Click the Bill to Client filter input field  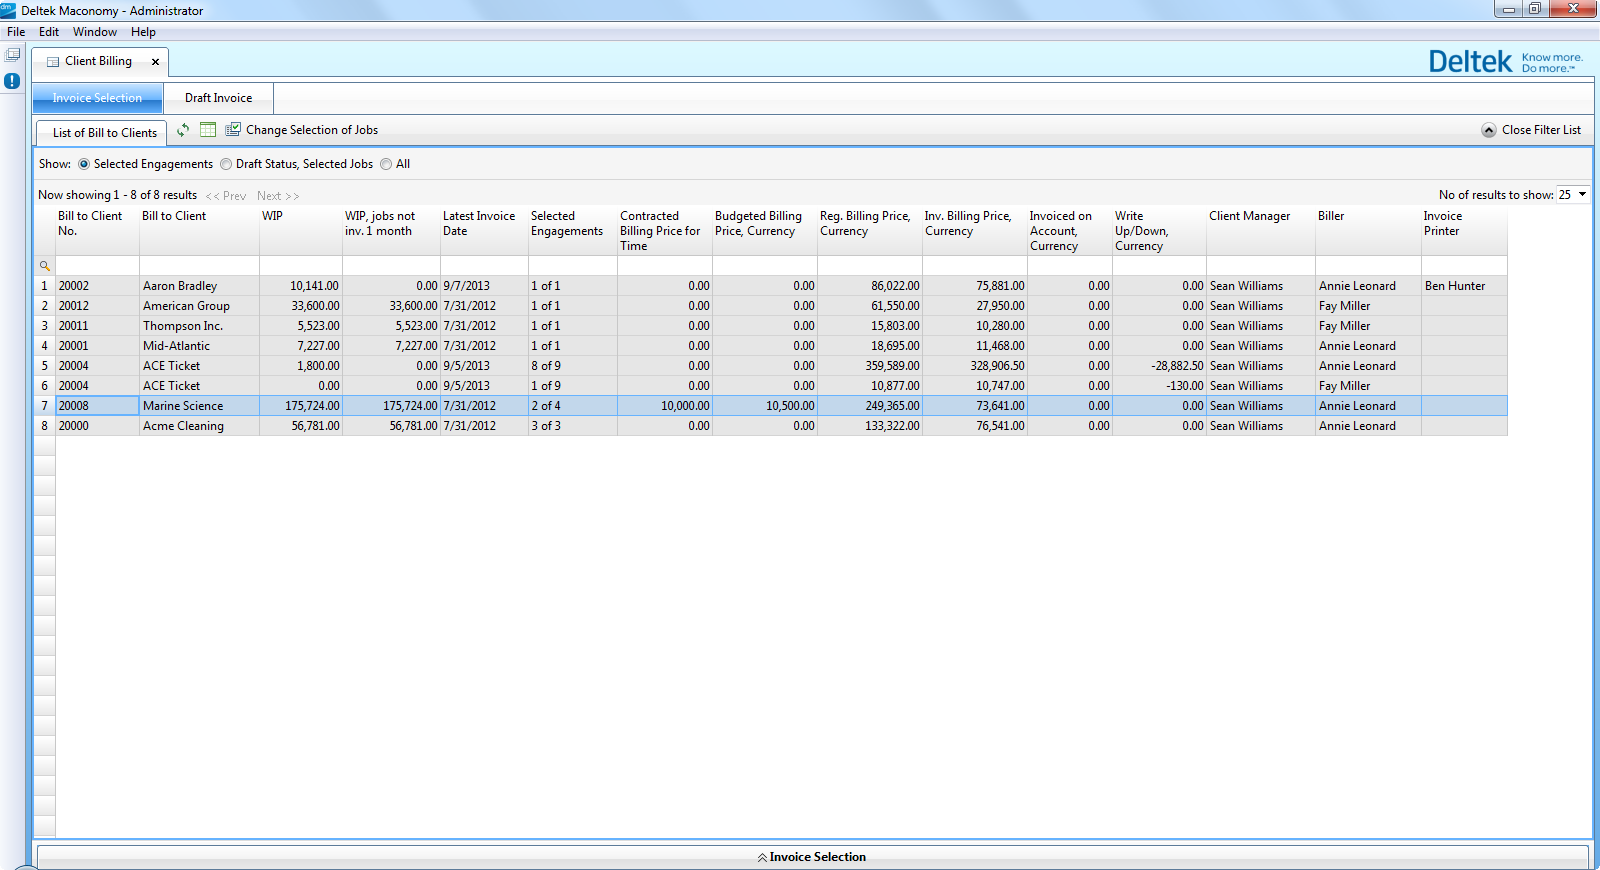pyautogui.click(x=199, y=266)
